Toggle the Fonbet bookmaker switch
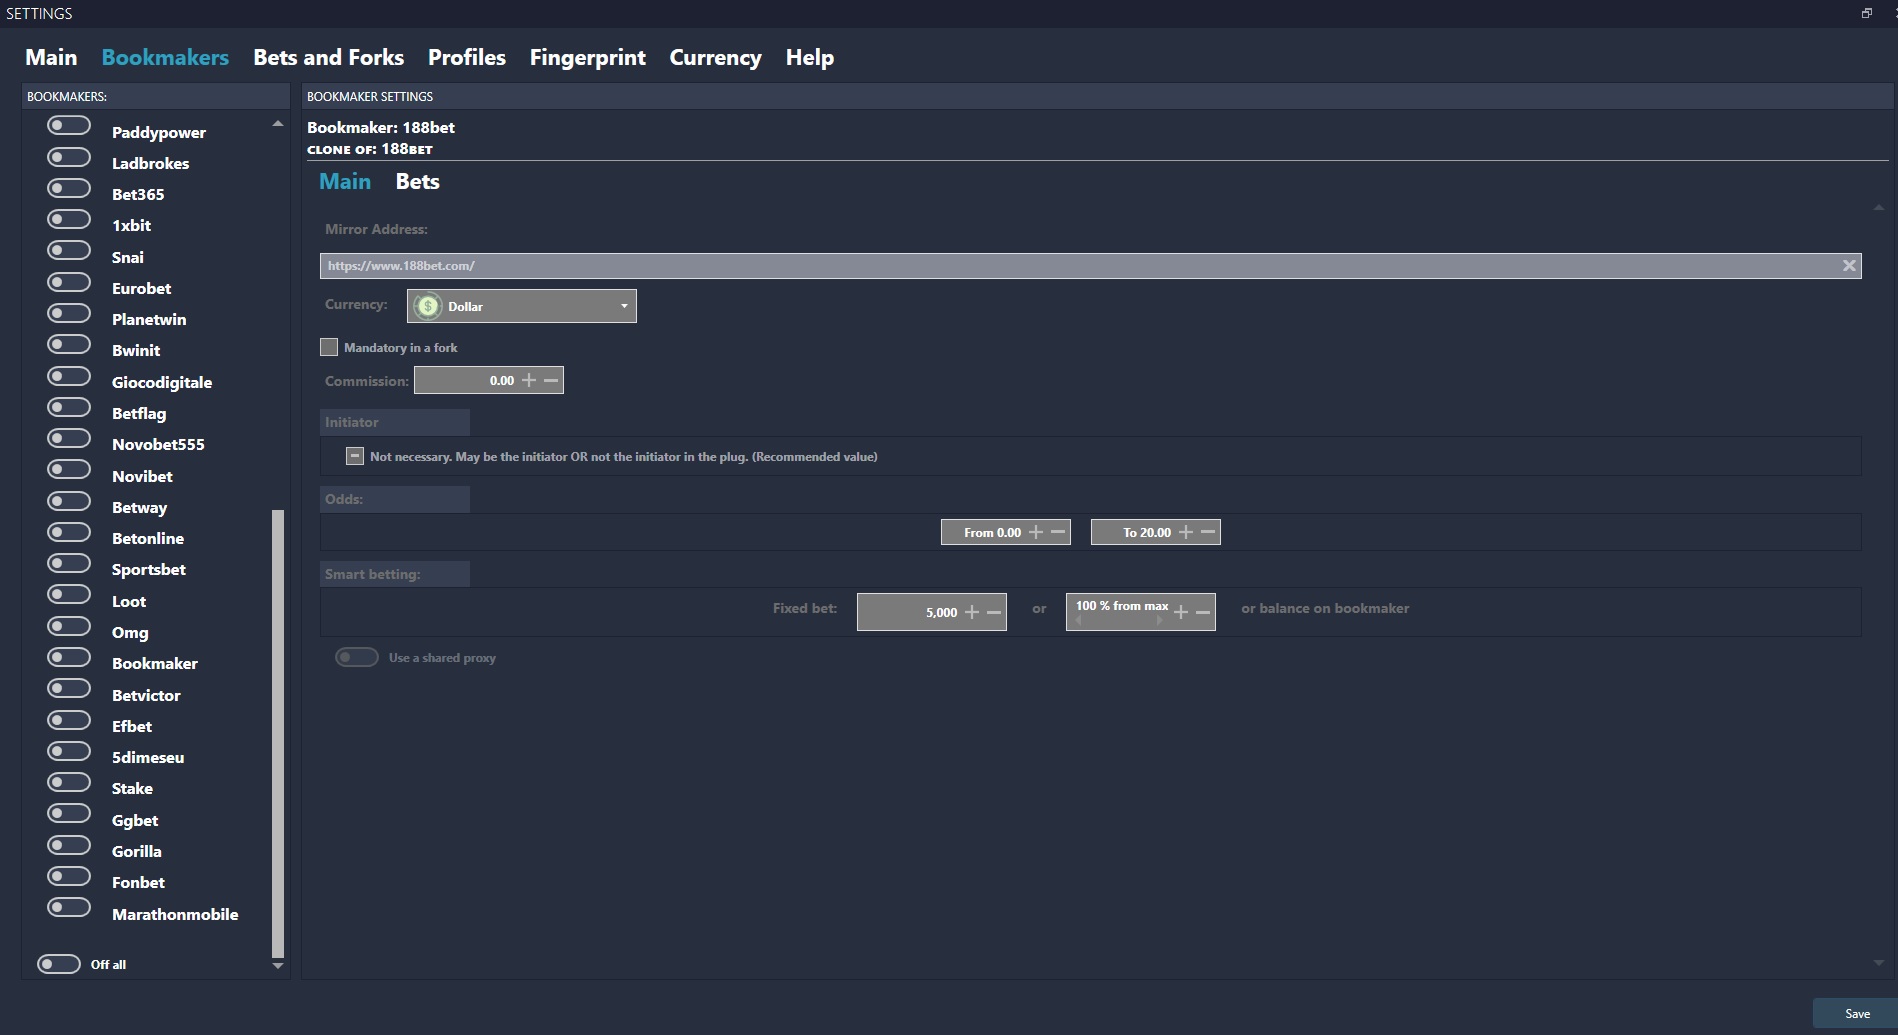 (69, 876)
